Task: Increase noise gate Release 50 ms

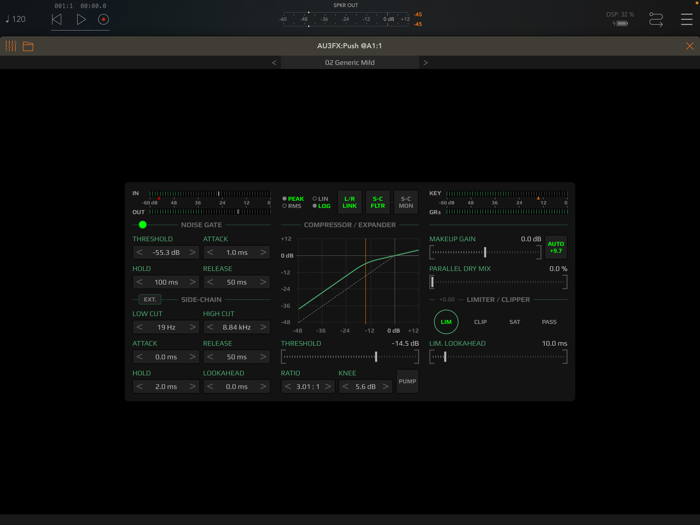Action: 263,282
